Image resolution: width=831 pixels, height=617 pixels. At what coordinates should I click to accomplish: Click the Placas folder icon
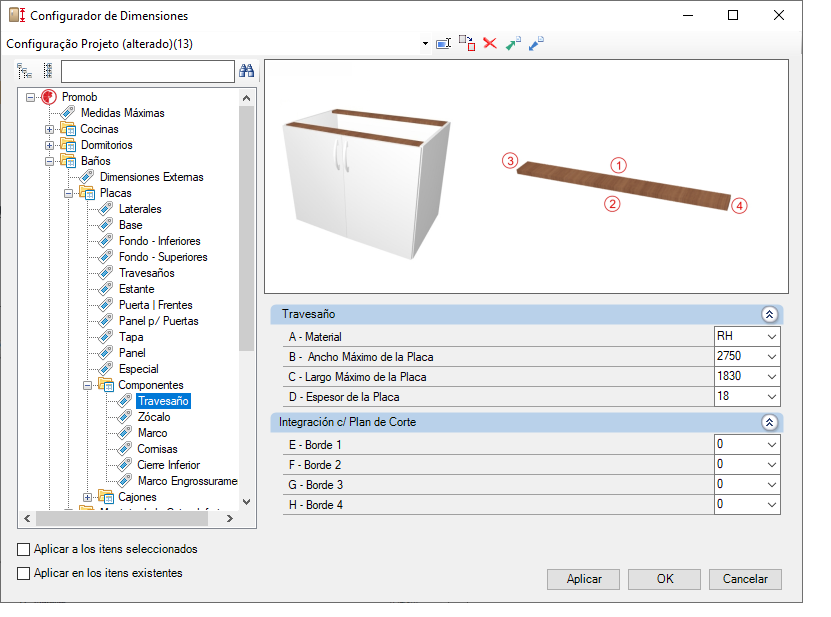point(87,193)
